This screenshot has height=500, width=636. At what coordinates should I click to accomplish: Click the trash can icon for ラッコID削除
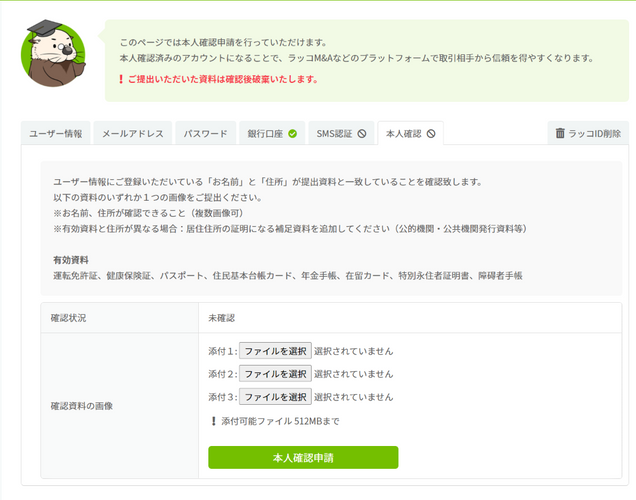pyautogui.click(x=560, y=133)
